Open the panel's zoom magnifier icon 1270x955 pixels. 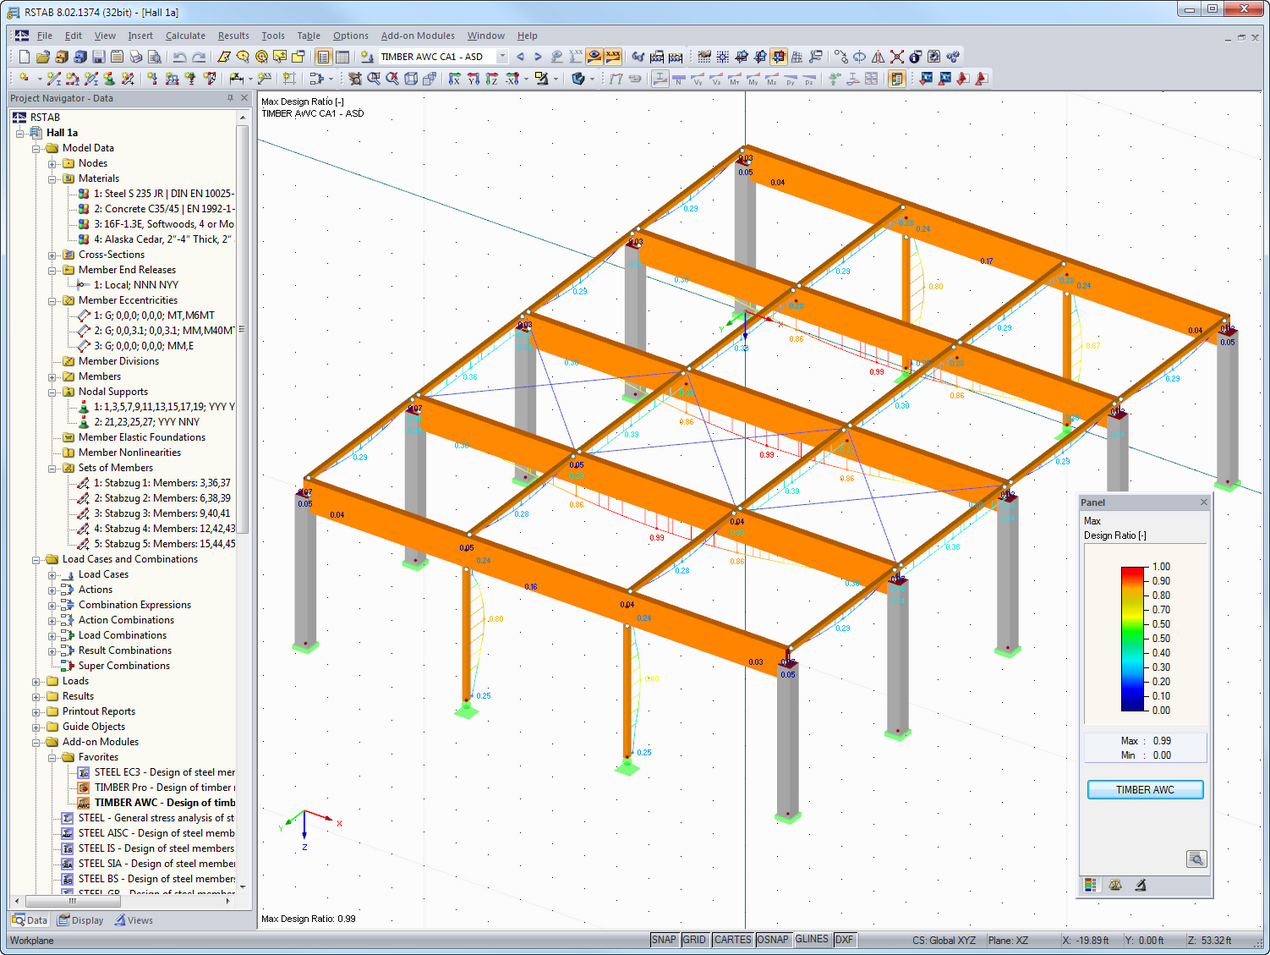pos(1197,858)
